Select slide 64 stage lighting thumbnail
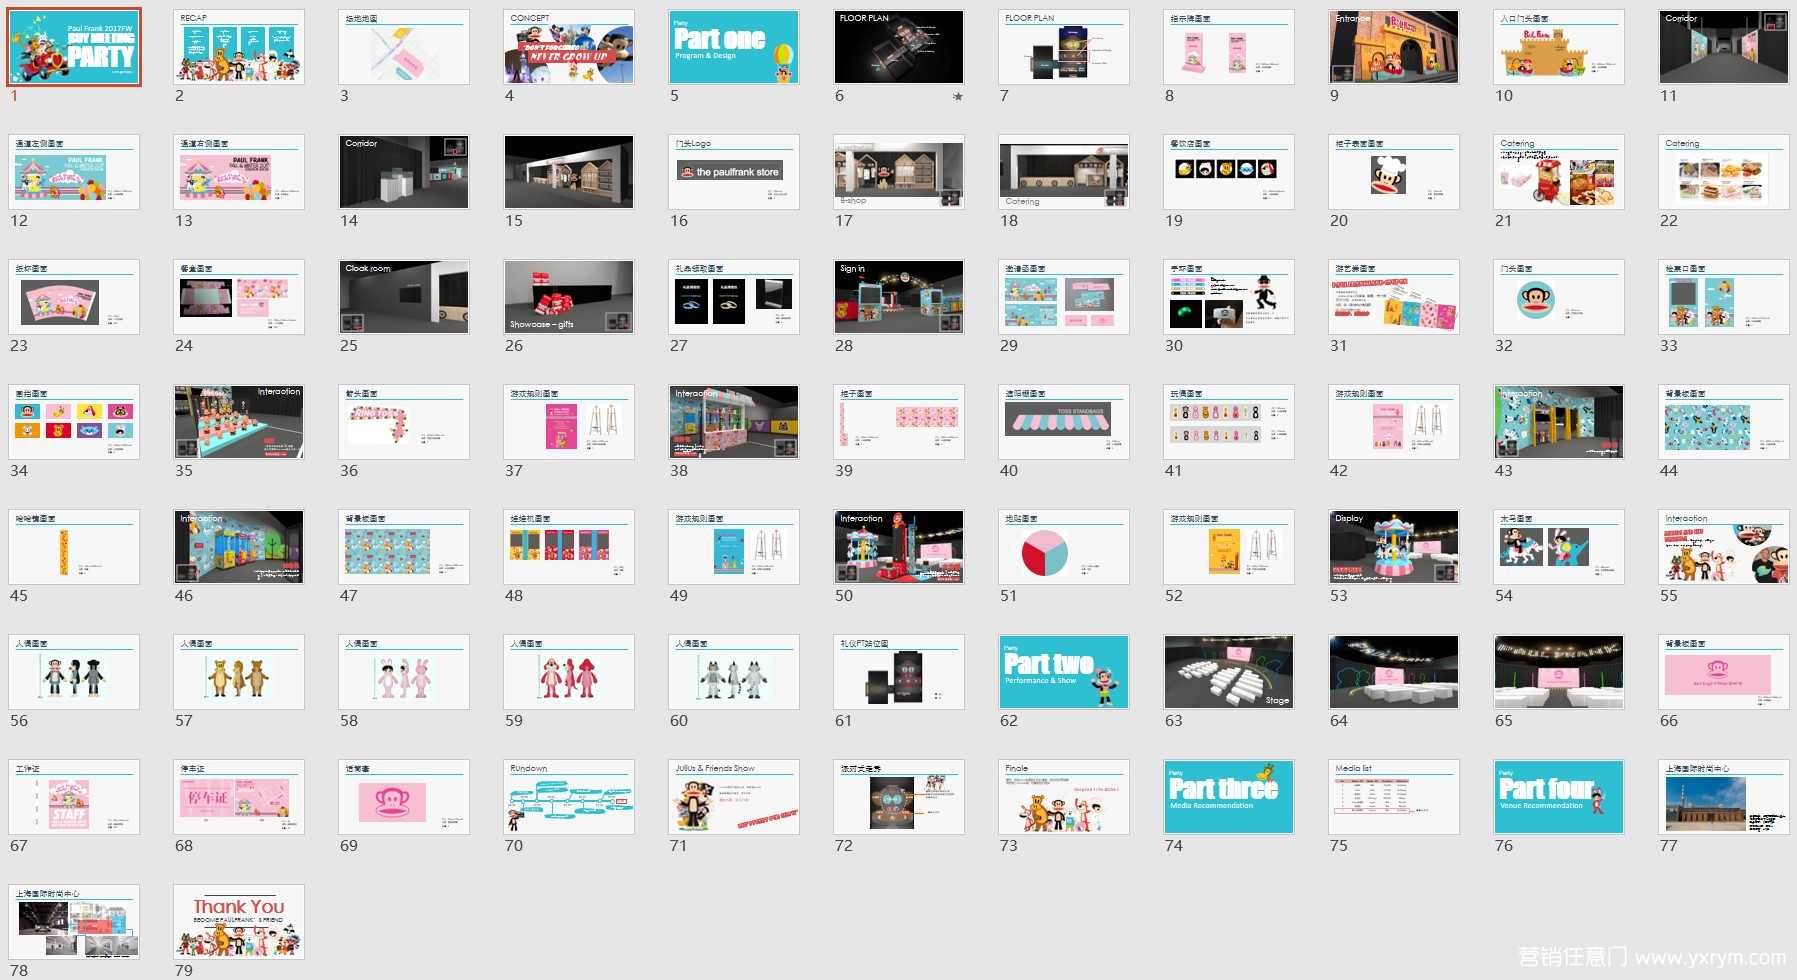The image size is (1797, 980). click(1394, 672)
